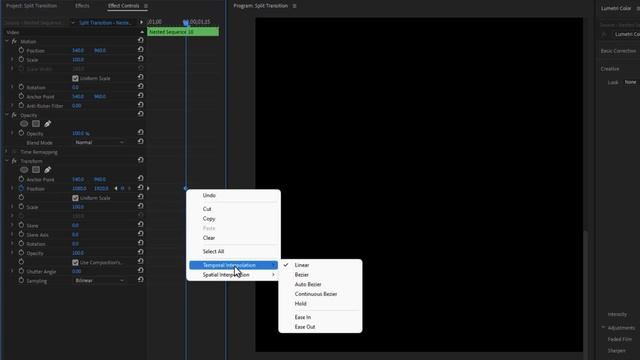Open the Effect Controls panel menu
Image resolution: width=640 pixels, height=360 pixels.
click(146, 6)
